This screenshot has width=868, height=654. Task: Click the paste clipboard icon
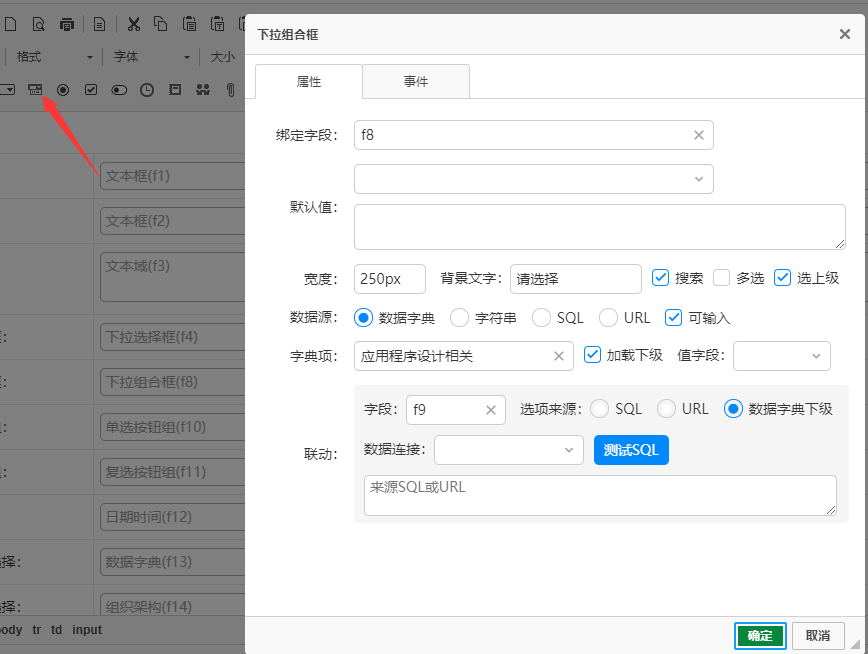pyautogui.click(x=189, y=24)
